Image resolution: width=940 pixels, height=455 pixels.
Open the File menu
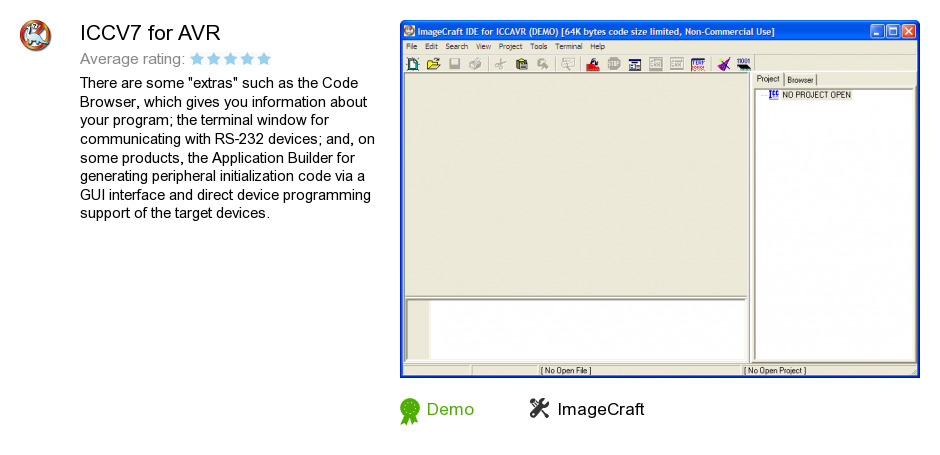click(411, 46)
